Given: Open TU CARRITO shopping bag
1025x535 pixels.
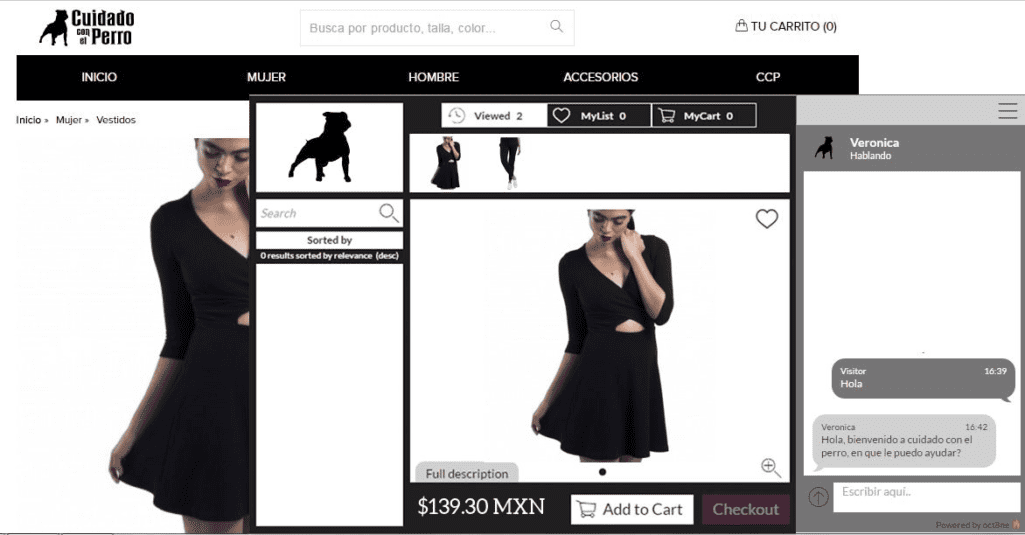Looking at the screenshot, I should (786, 26).
